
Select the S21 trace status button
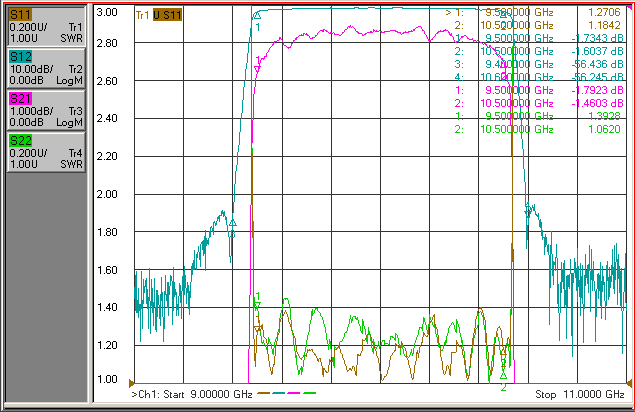(x=46, y=110)
